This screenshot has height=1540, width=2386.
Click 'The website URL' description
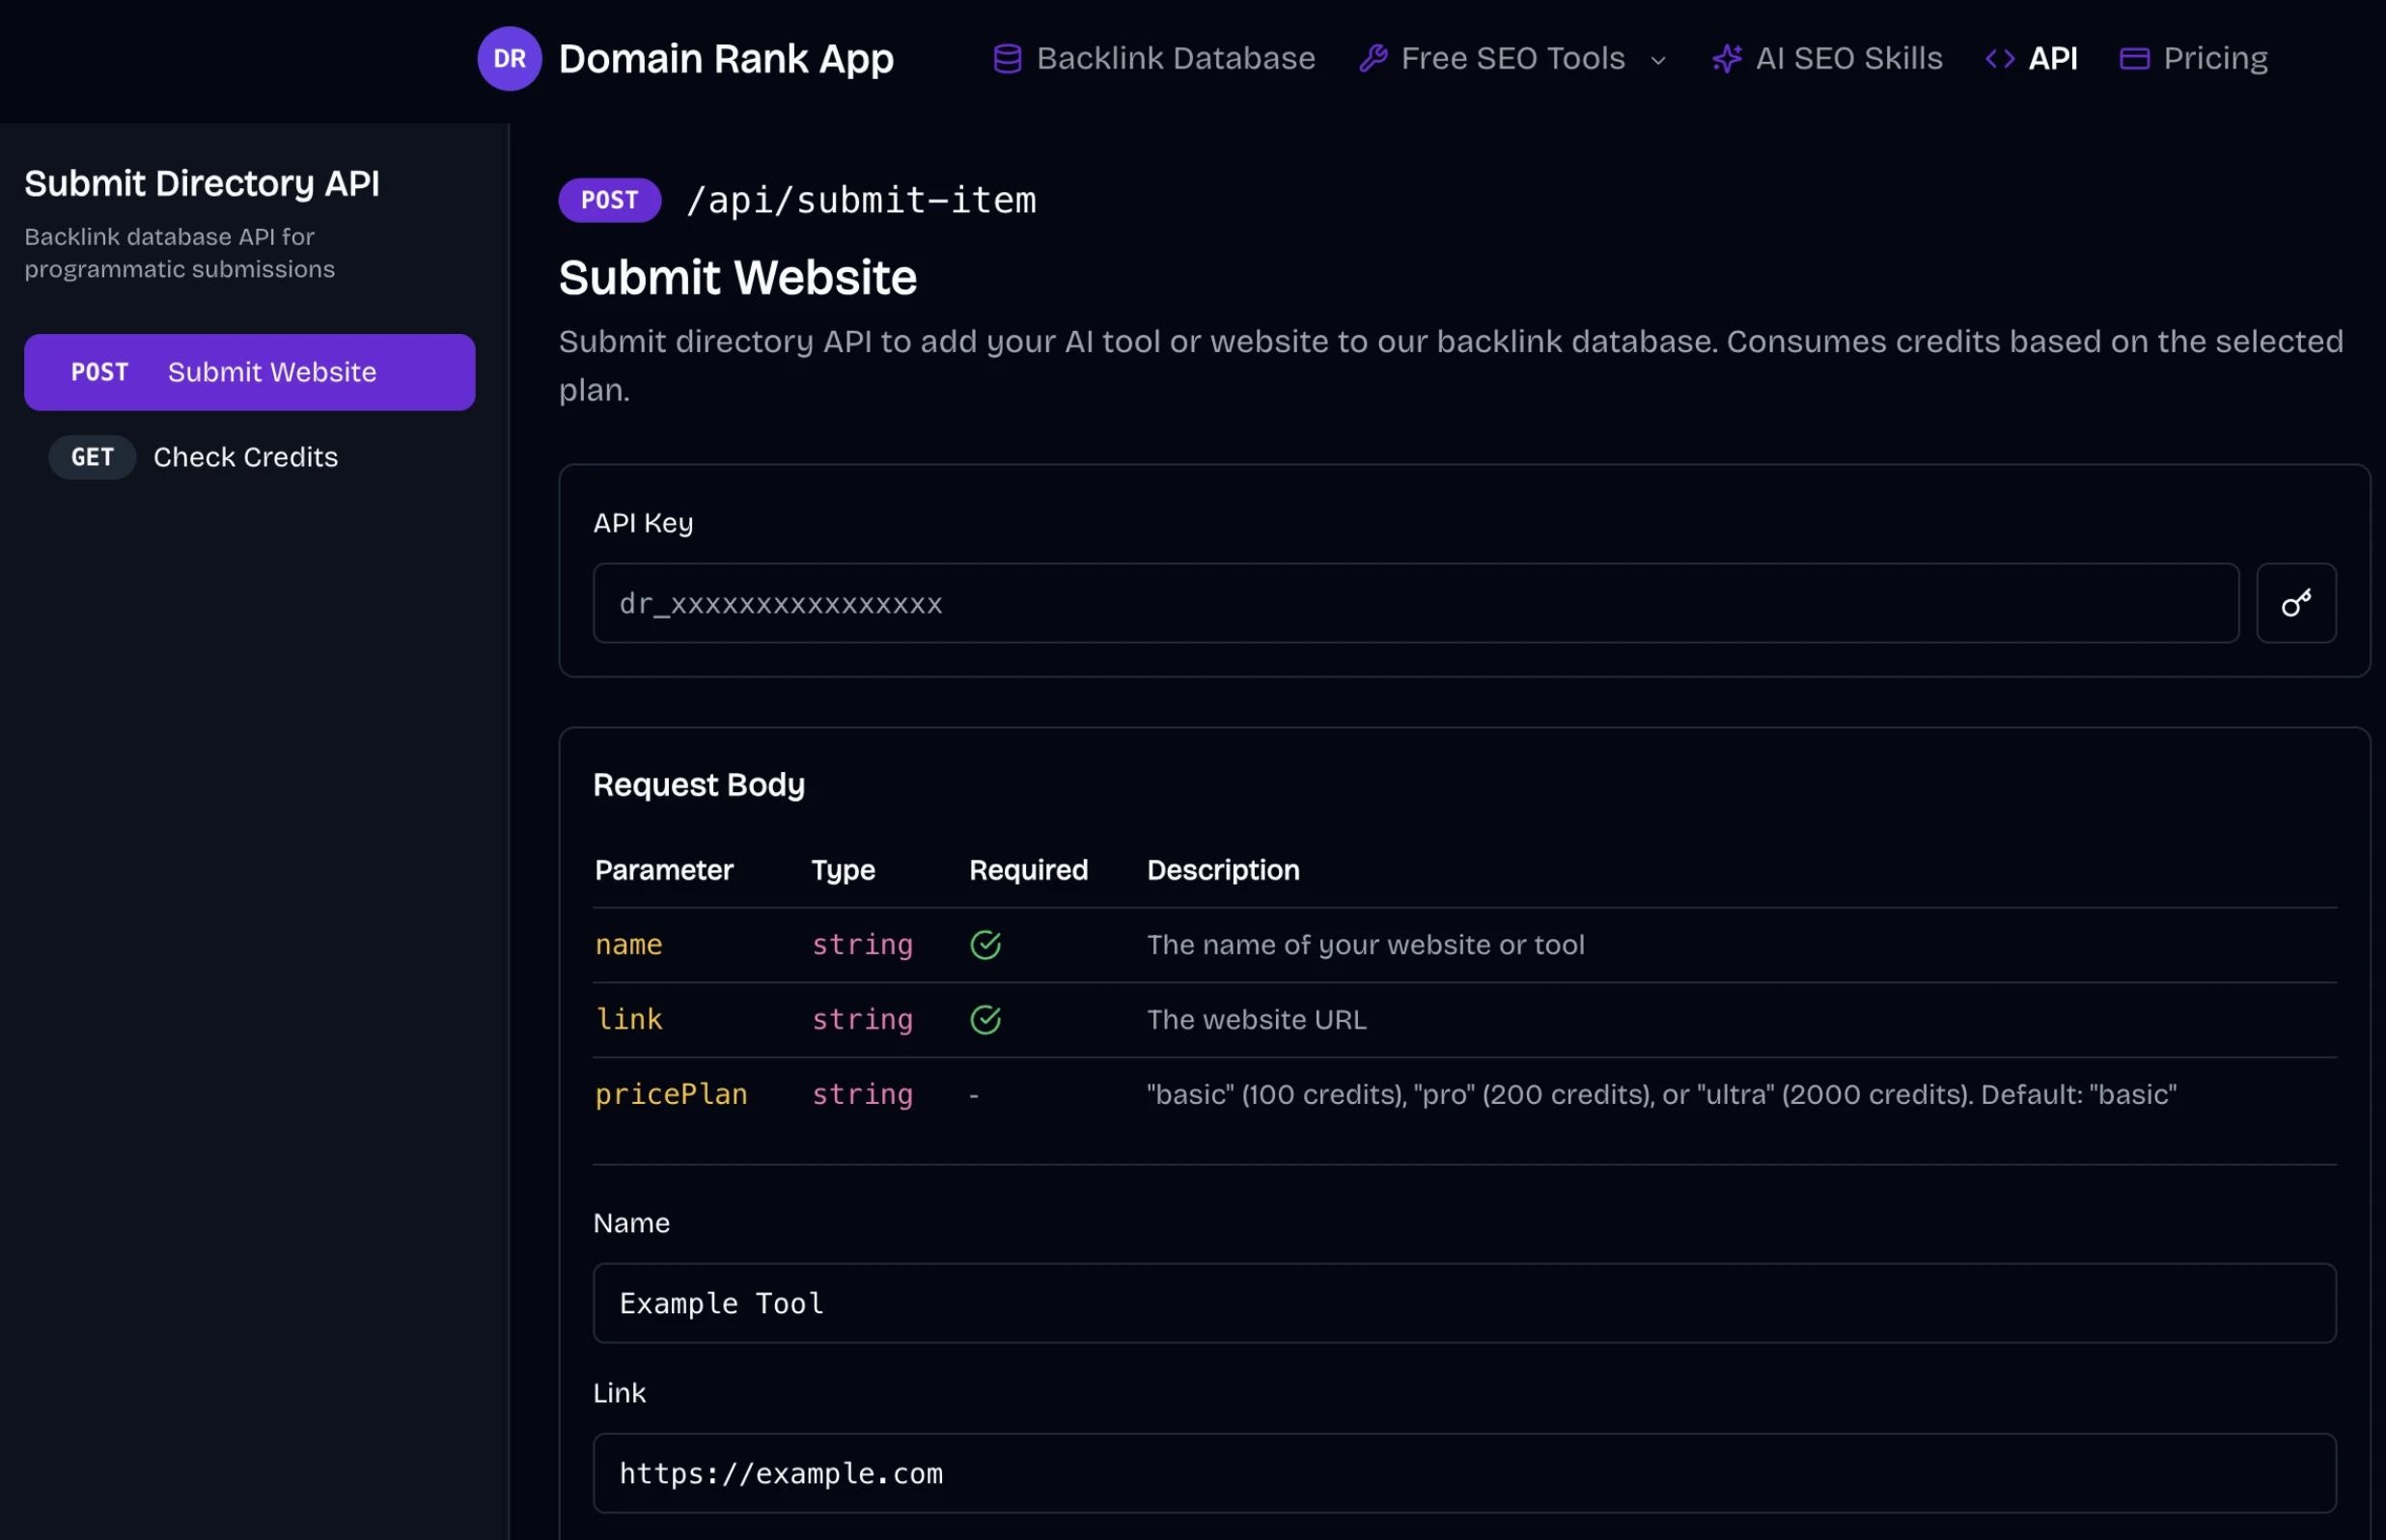[x=1256, y=1020]
